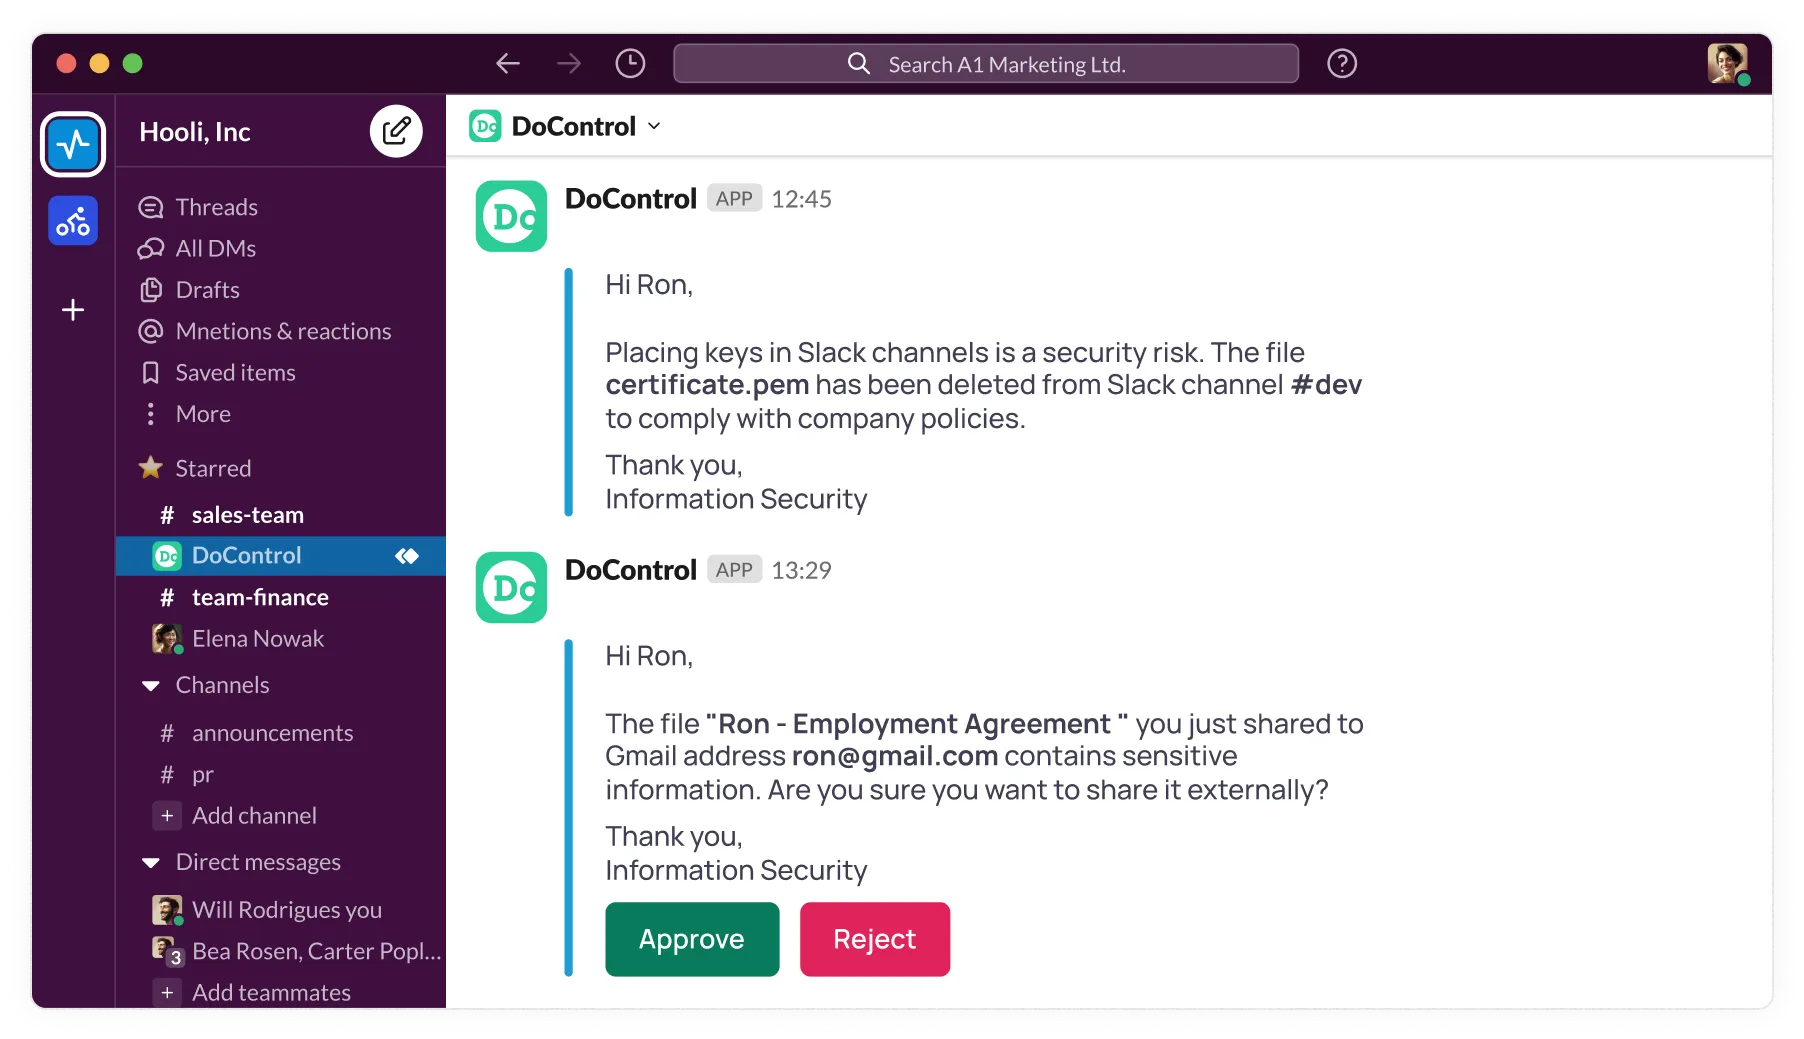Click Add teammates
1804x1039 pixels.
pyautogui.click(x=271, y=991)
